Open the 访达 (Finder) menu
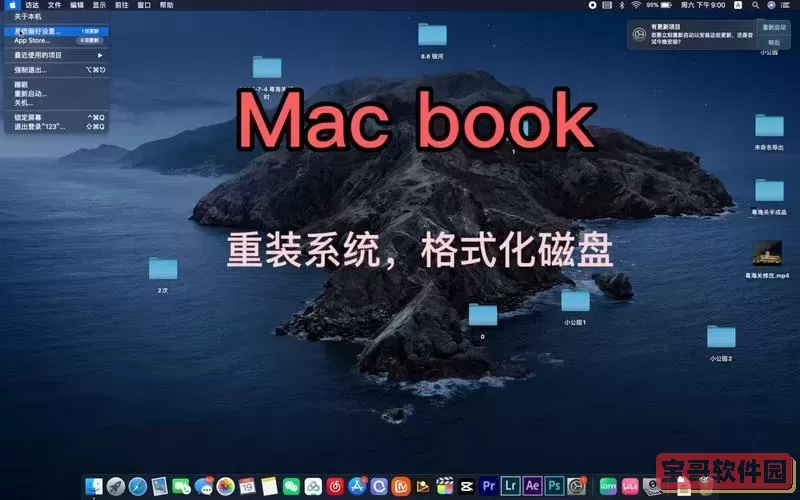800x500 pixels. (x=32, y=5)
